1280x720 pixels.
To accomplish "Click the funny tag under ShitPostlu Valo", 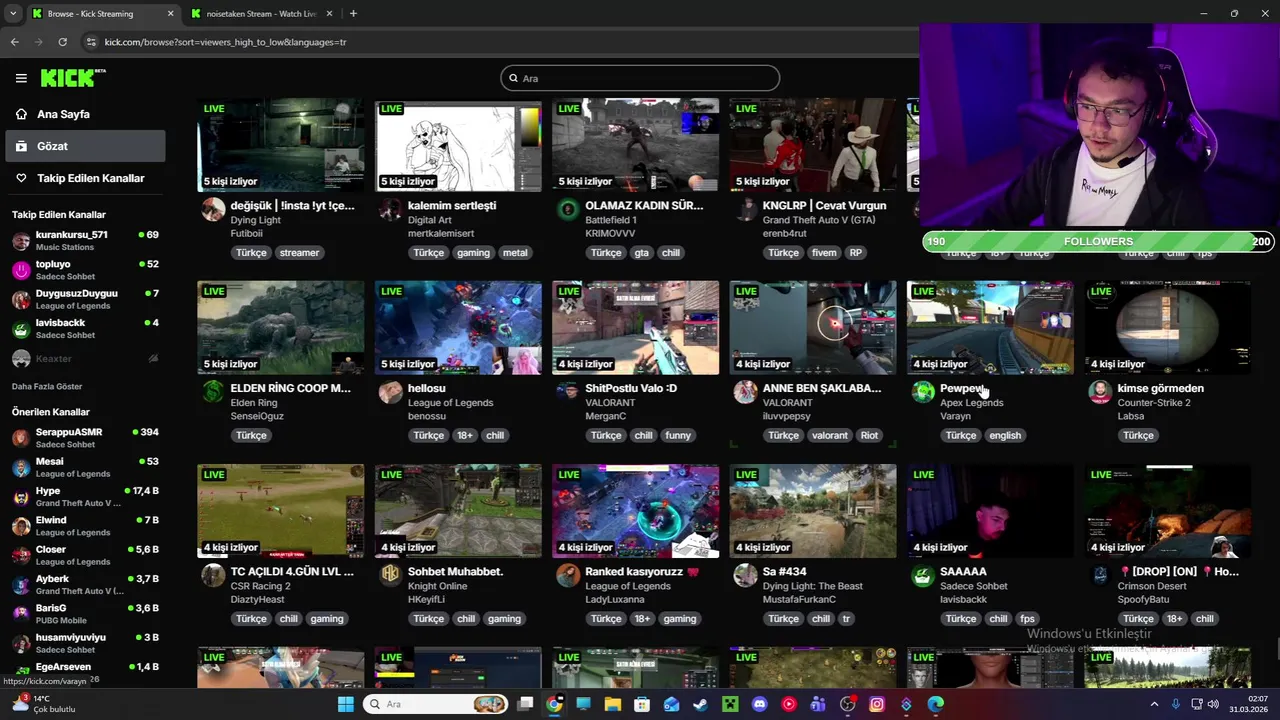I will tap(678, 436).
